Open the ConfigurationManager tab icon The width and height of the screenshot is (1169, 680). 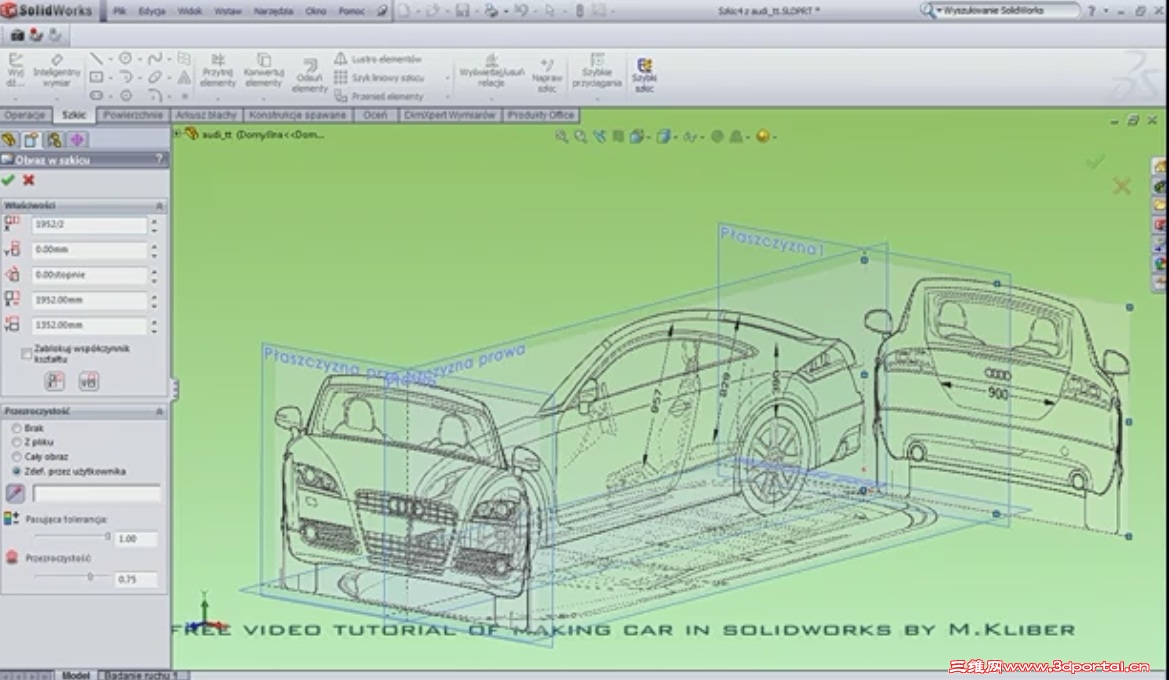point(54,139)
